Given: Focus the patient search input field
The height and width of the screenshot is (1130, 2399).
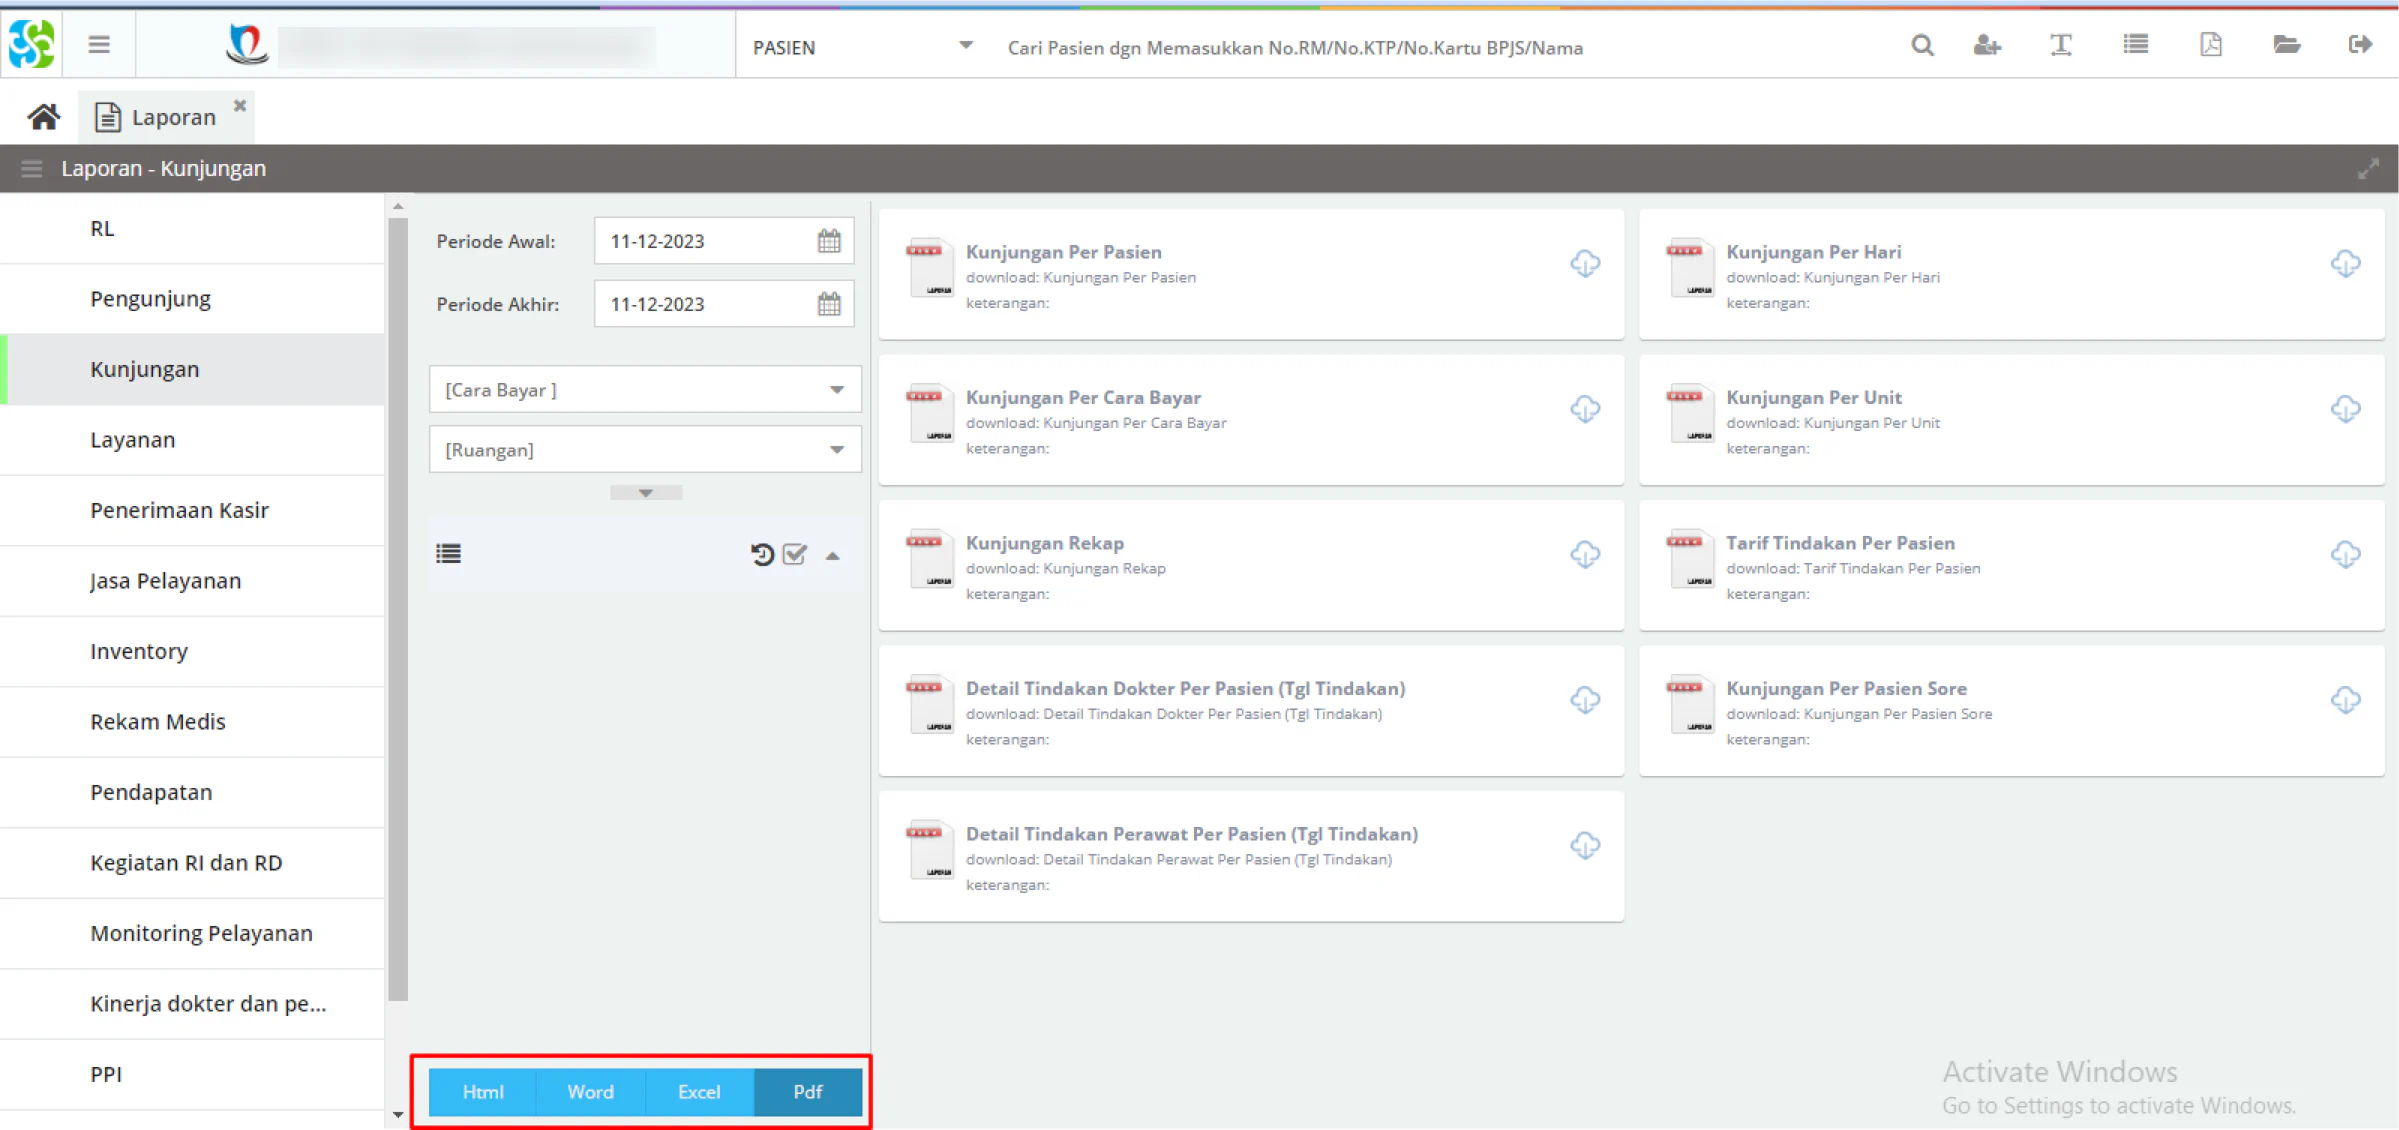Looking at the screenshot, I should tap(1440, 47).
